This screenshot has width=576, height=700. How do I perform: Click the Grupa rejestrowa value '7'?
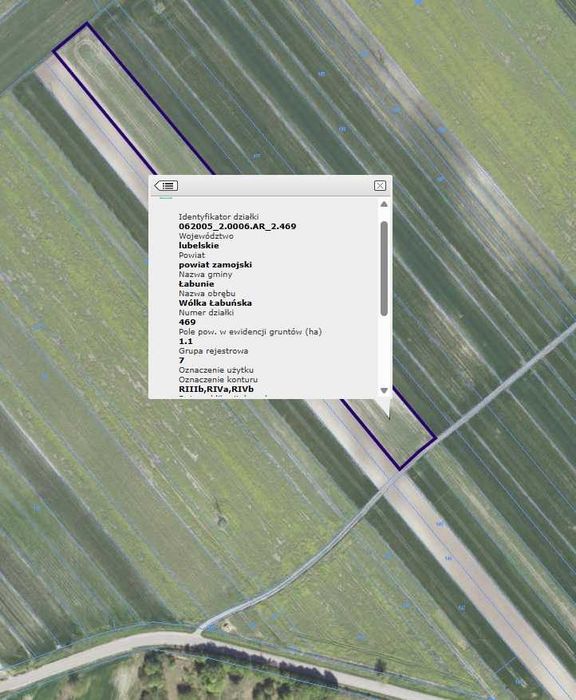181,361
